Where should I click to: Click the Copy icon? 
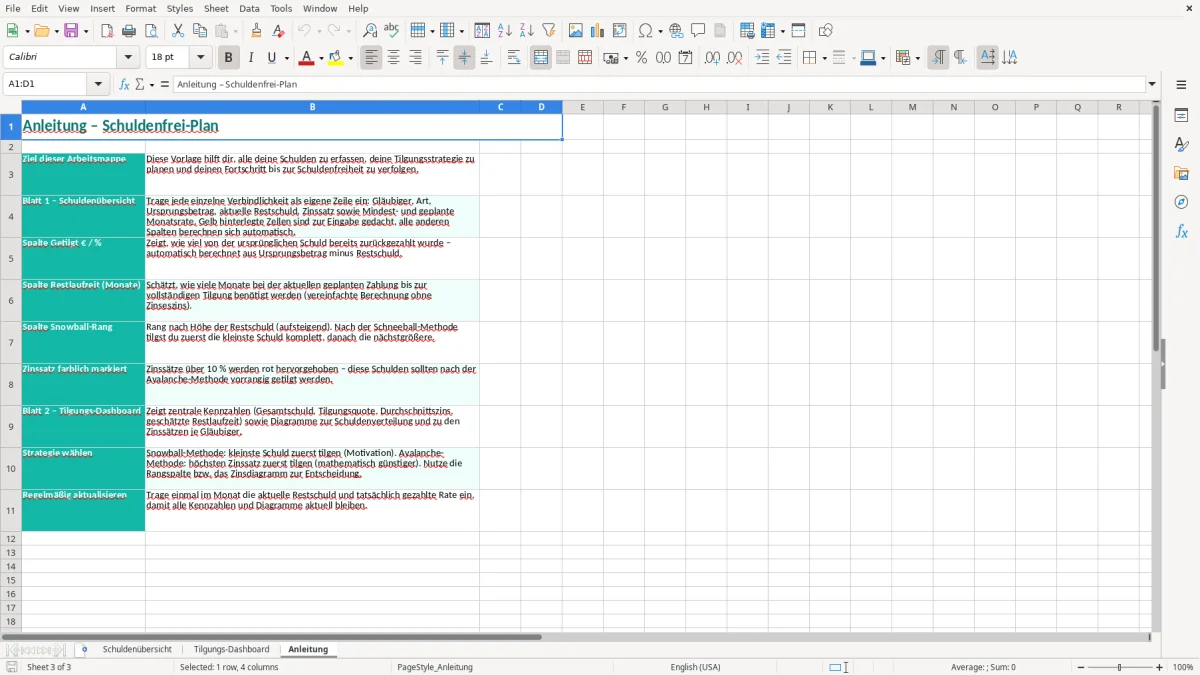click(200, 31)
